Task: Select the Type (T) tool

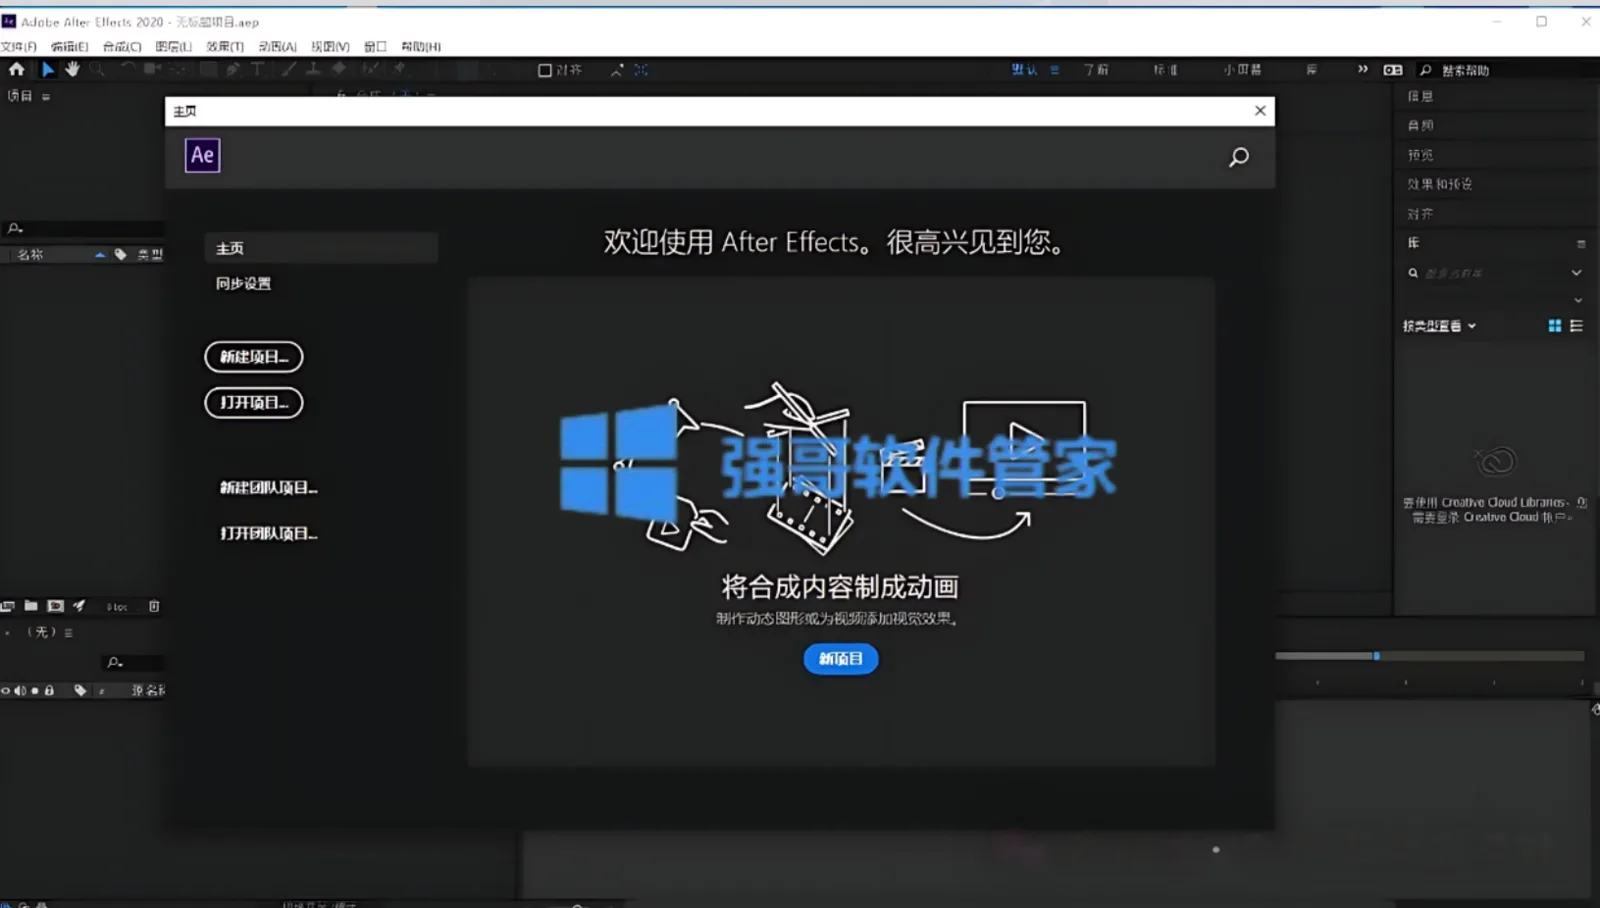Action: tap(258, 69)
